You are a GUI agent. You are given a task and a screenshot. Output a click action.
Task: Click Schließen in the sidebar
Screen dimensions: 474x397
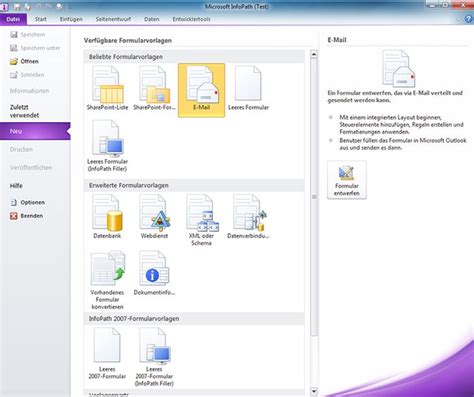(27, 75)
